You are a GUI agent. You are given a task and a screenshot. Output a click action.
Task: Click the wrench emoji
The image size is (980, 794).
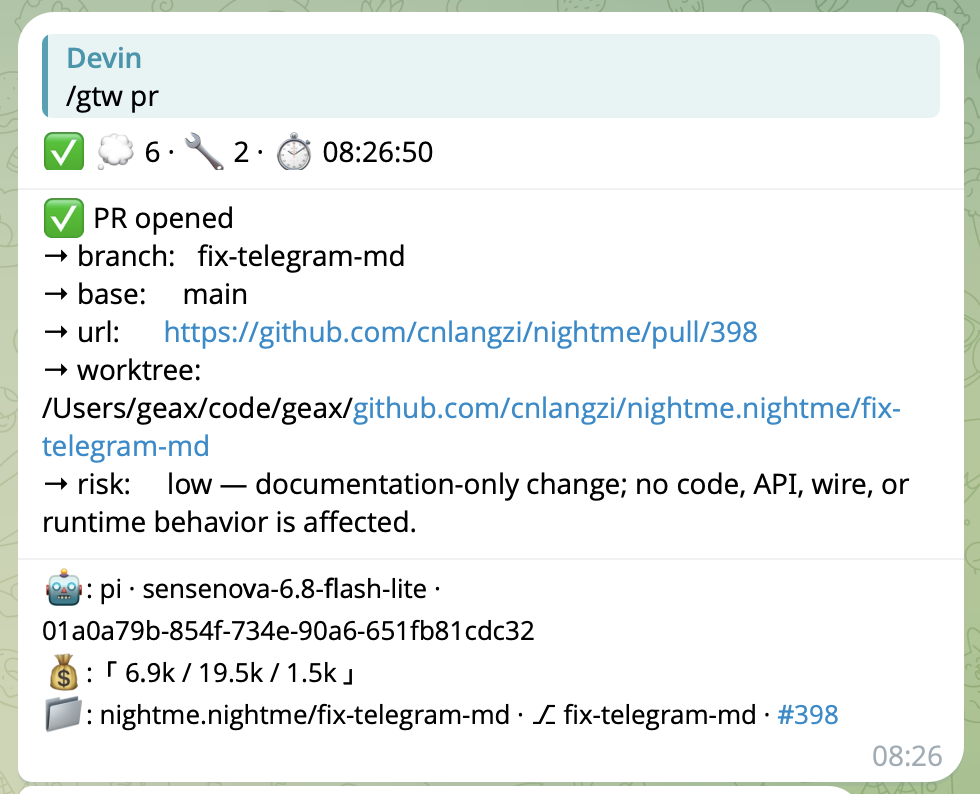point(204,152)
